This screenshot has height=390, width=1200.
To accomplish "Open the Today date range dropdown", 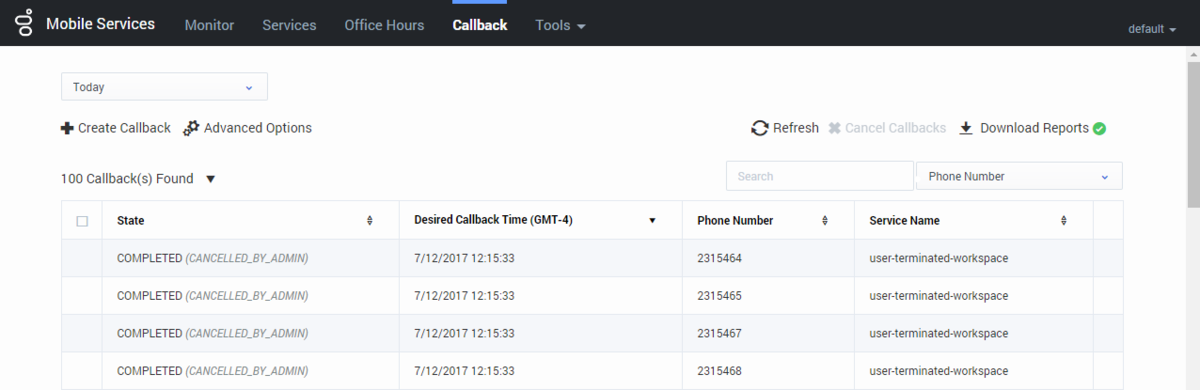I will [164, 87].
